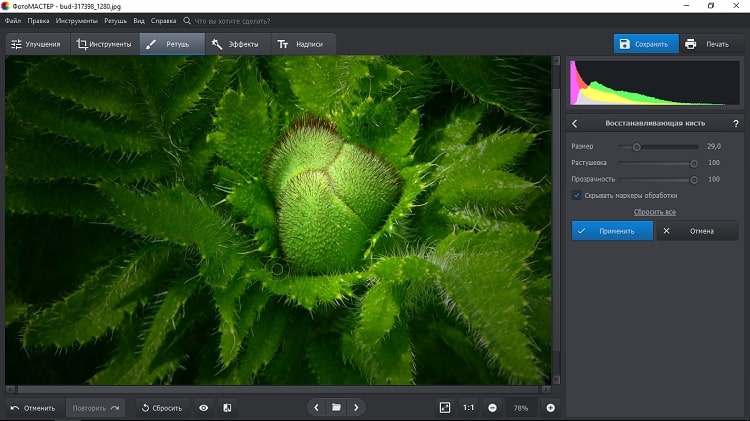Switch to the Улучшения tab
Image resolution: width=750 pixels, height=421 pixels.
pyautogui.click(x=36, y=44)
